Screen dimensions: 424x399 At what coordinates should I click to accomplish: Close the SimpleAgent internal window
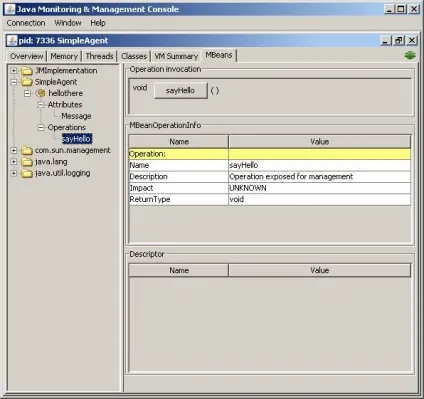tap(412, 41)
